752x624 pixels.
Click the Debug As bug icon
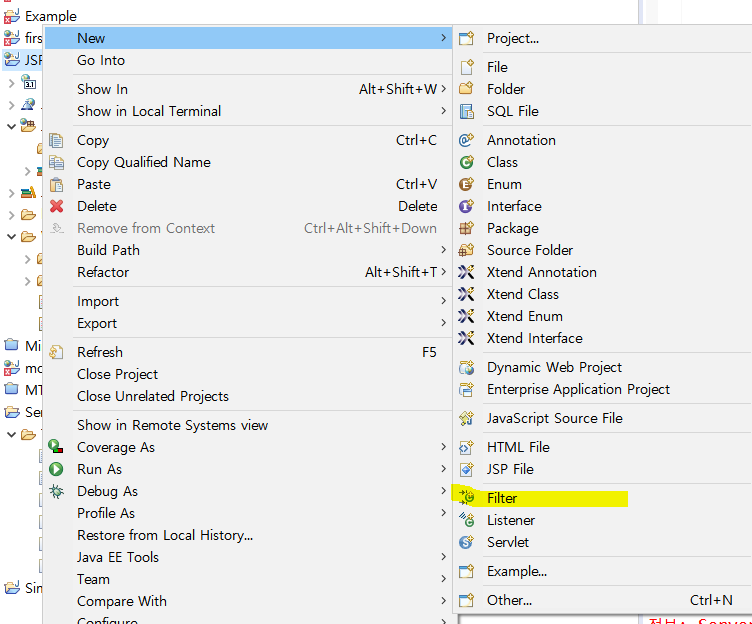57,491
